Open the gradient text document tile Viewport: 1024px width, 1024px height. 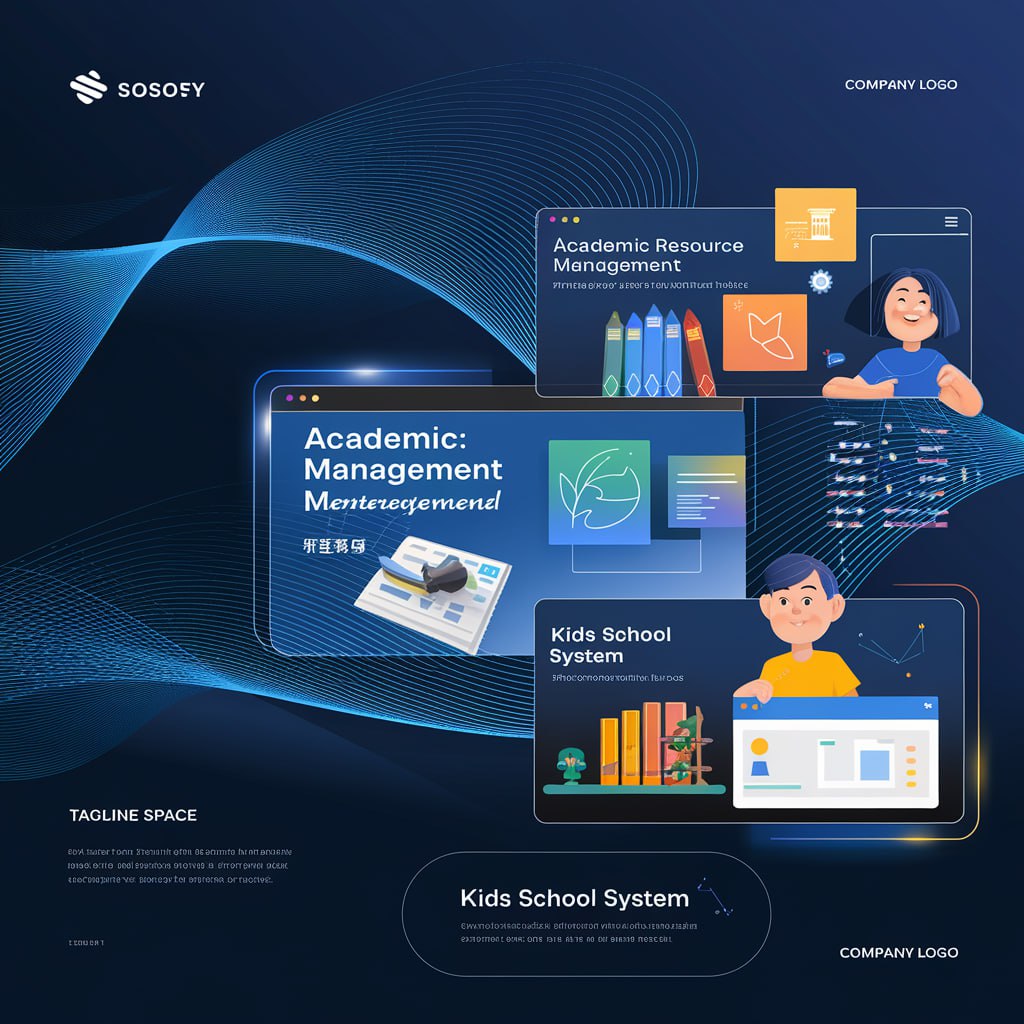(706, 490)
